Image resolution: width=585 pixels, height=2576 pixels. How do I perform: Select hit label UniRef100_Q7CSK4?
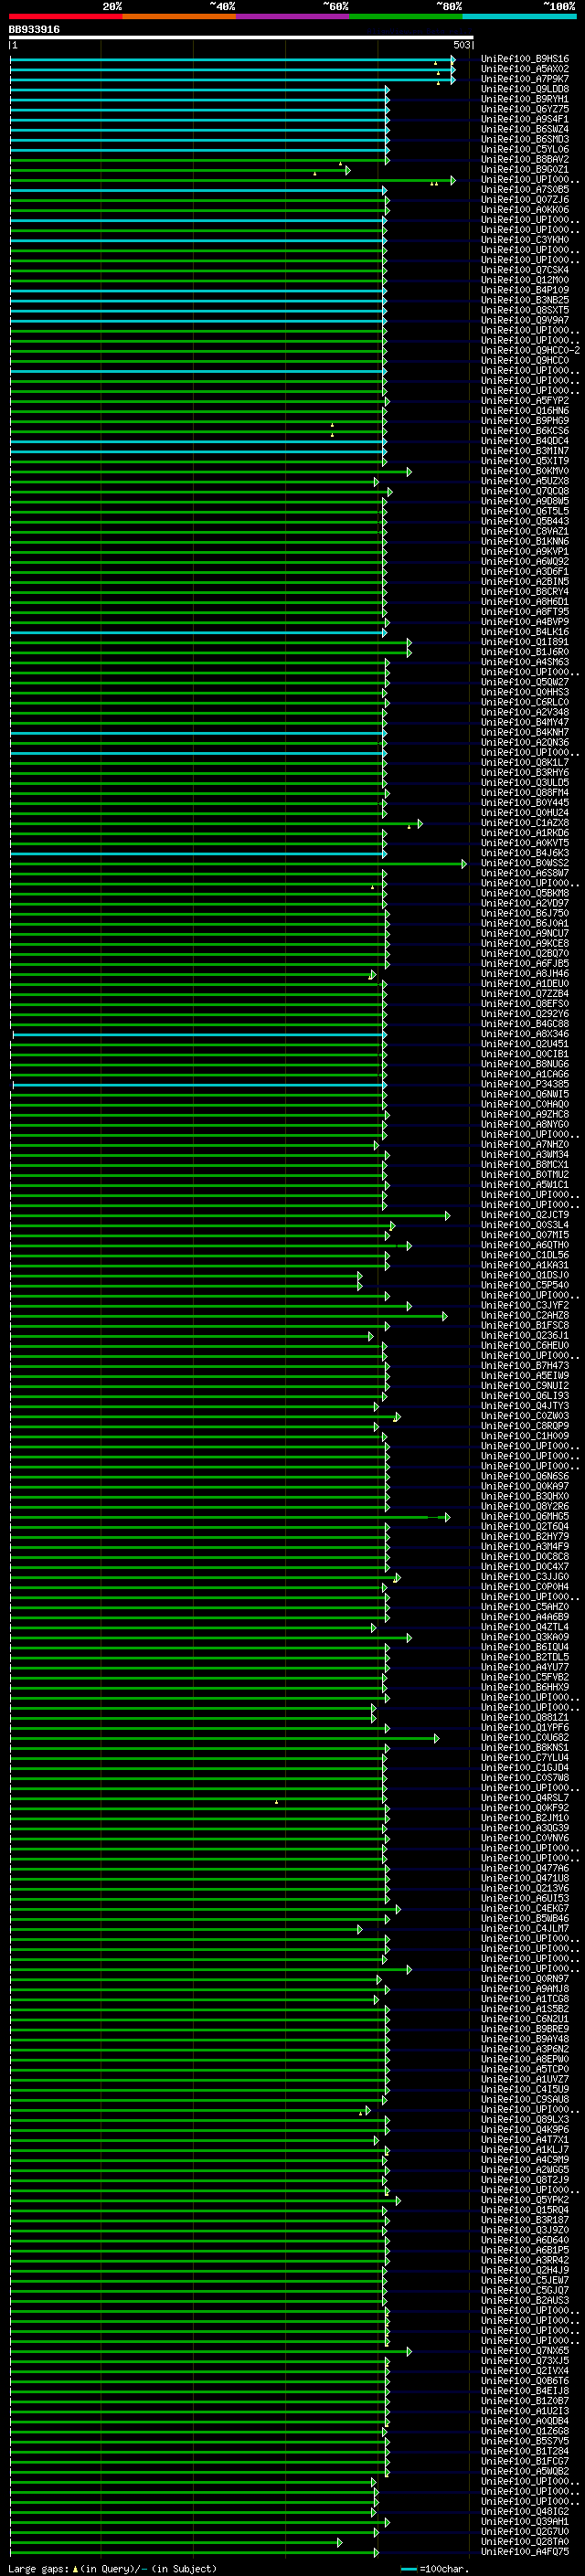525,270
